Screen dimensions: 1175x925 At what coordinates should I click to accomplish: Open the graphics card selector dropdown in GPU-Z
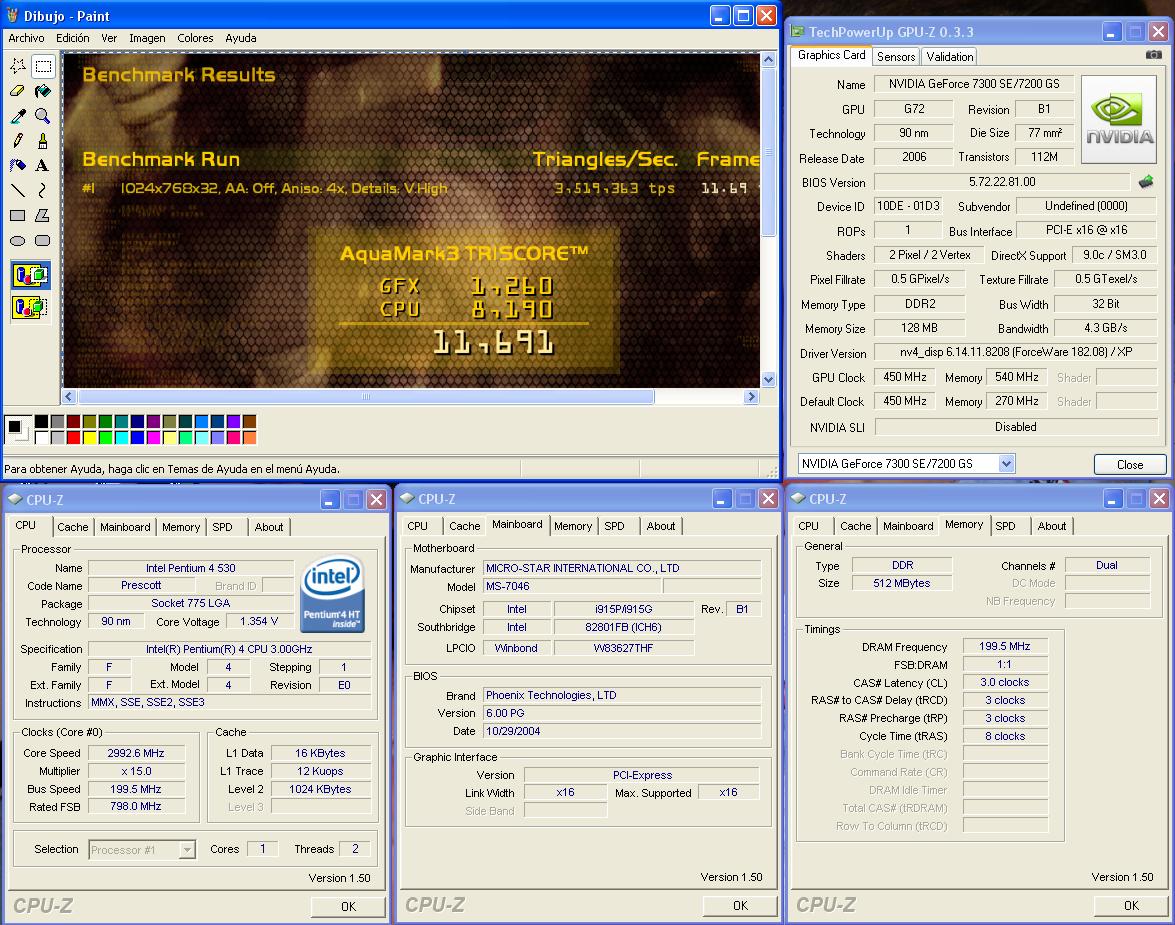pyautogui.click(x=1006, y=463)
